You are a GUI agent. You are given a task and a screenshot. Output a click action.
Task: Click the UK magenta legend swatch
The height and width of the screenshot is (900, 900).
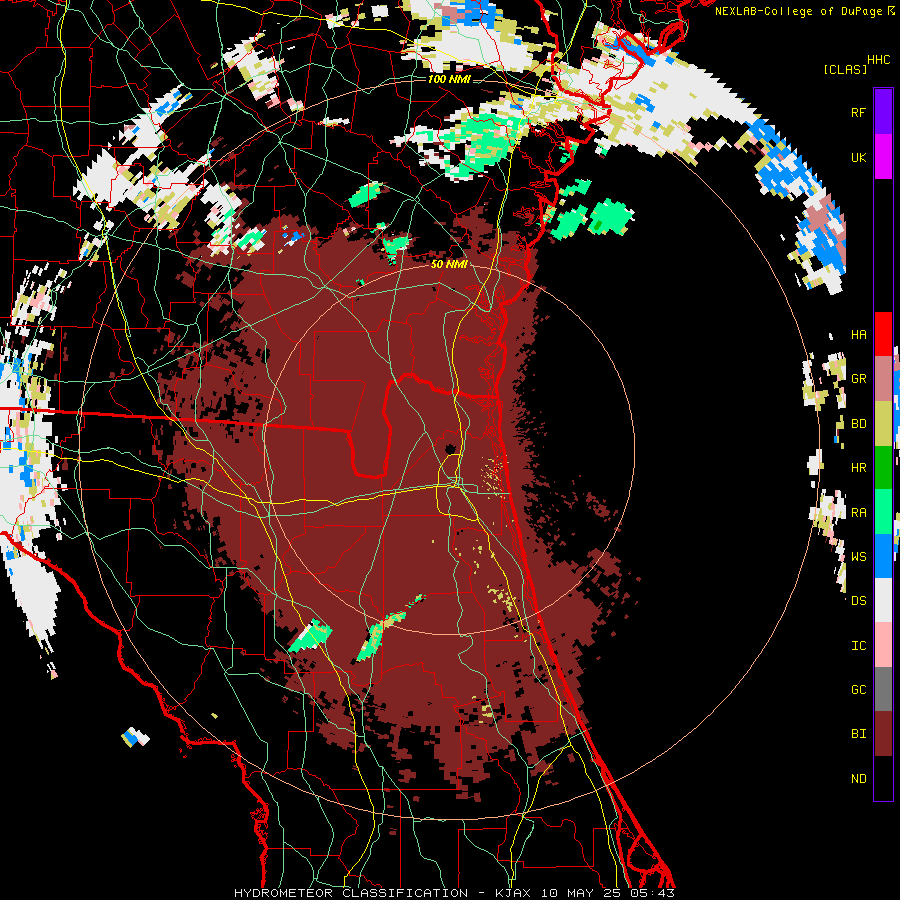(883, 157)
